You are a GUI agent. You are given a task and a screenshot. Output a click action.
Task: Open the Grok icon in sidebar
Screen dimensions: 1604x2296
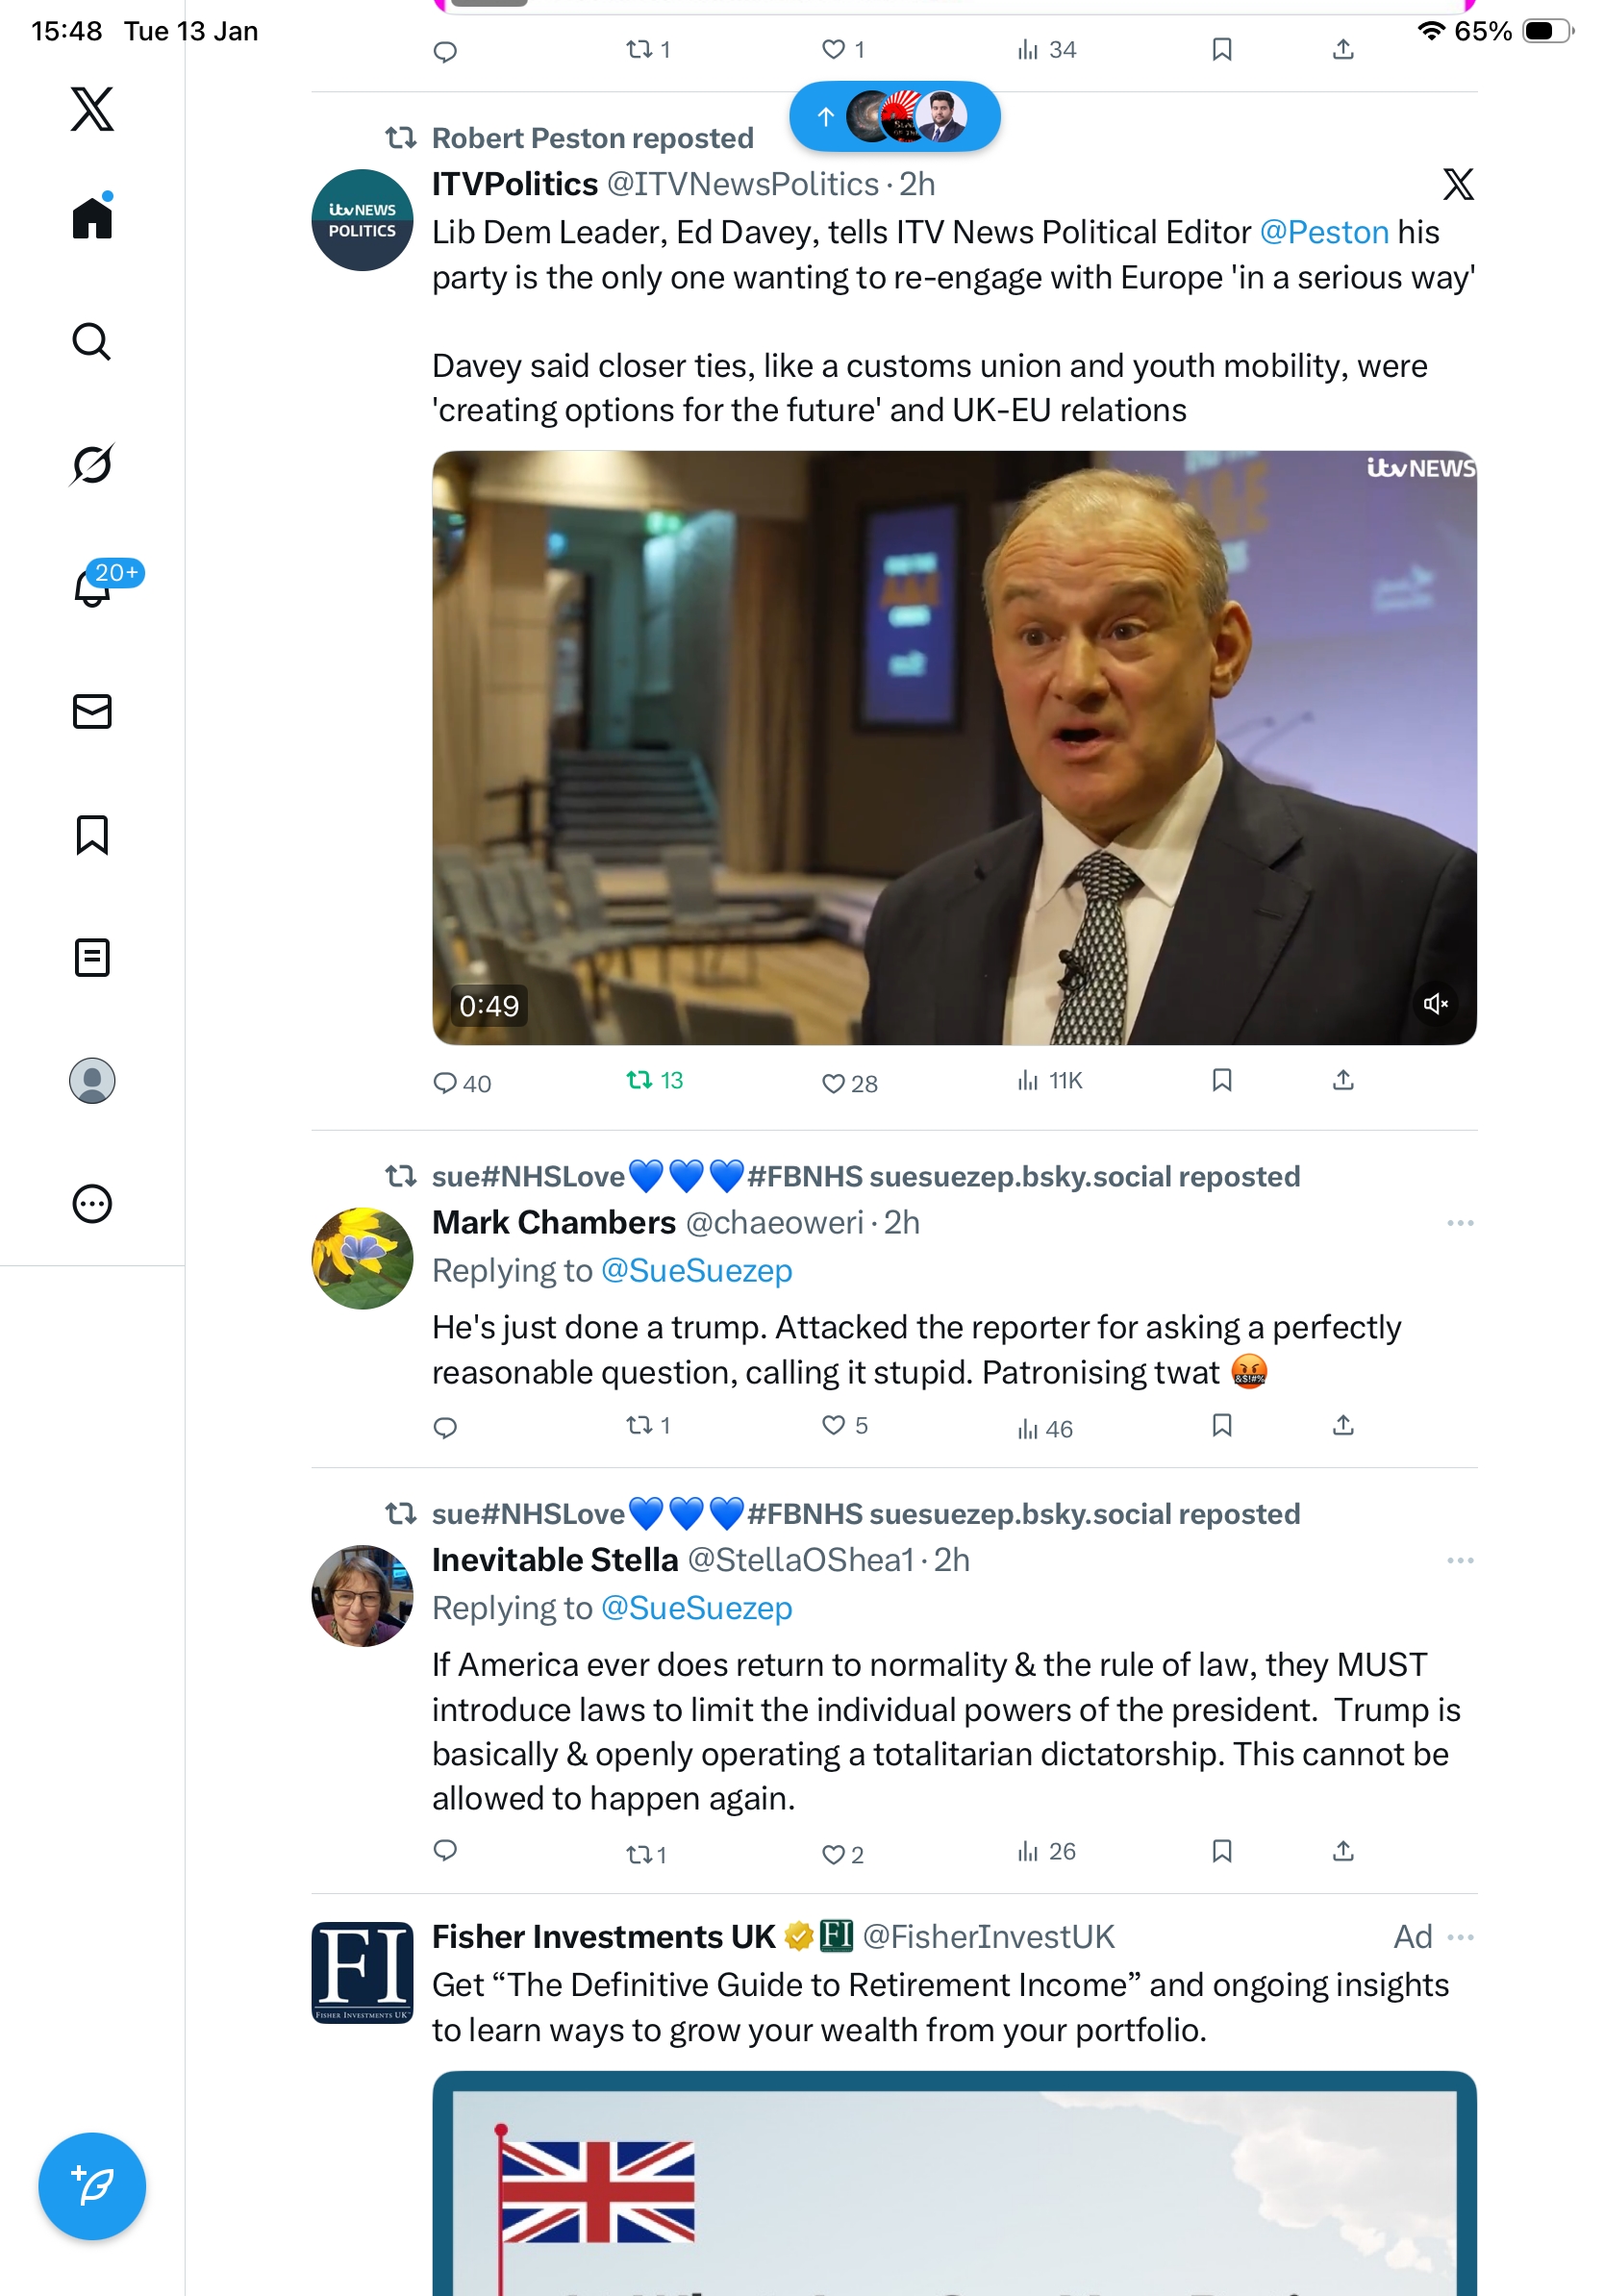92,464
